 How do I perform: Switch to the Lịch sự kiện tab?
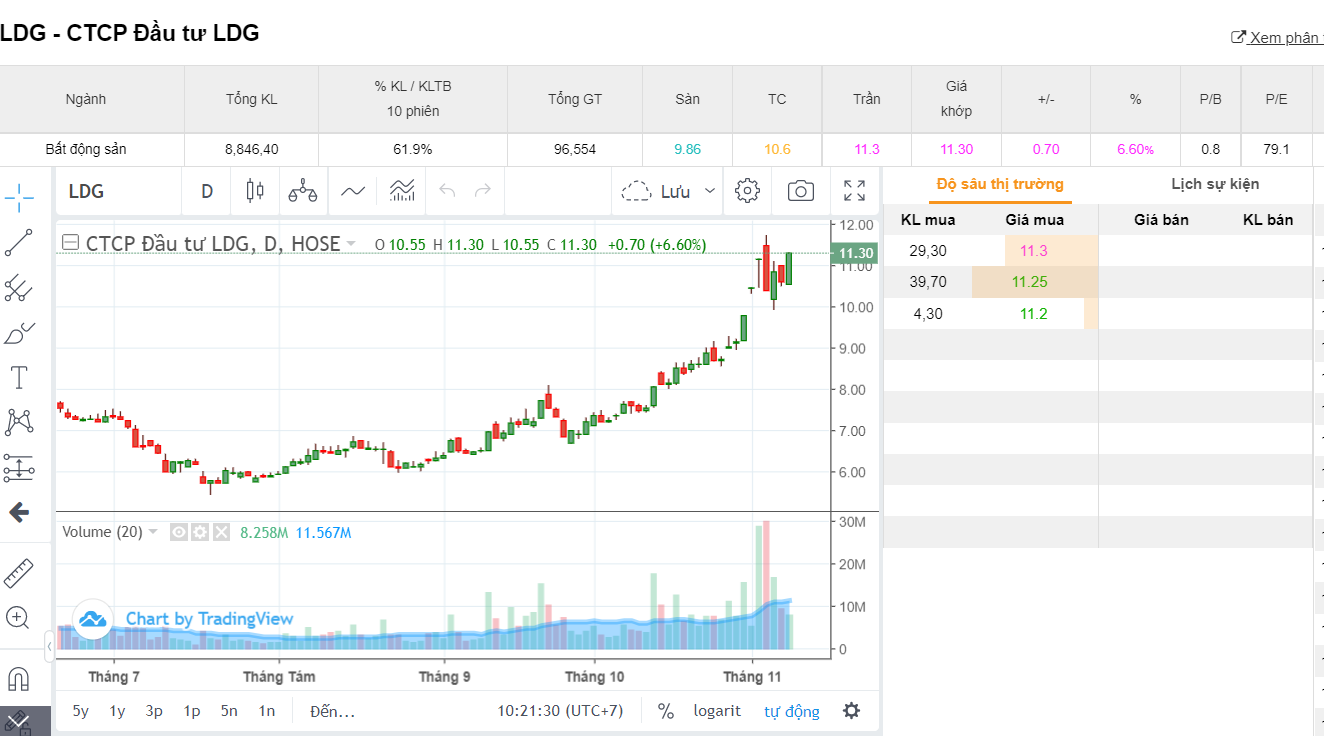pos(1215,184)
